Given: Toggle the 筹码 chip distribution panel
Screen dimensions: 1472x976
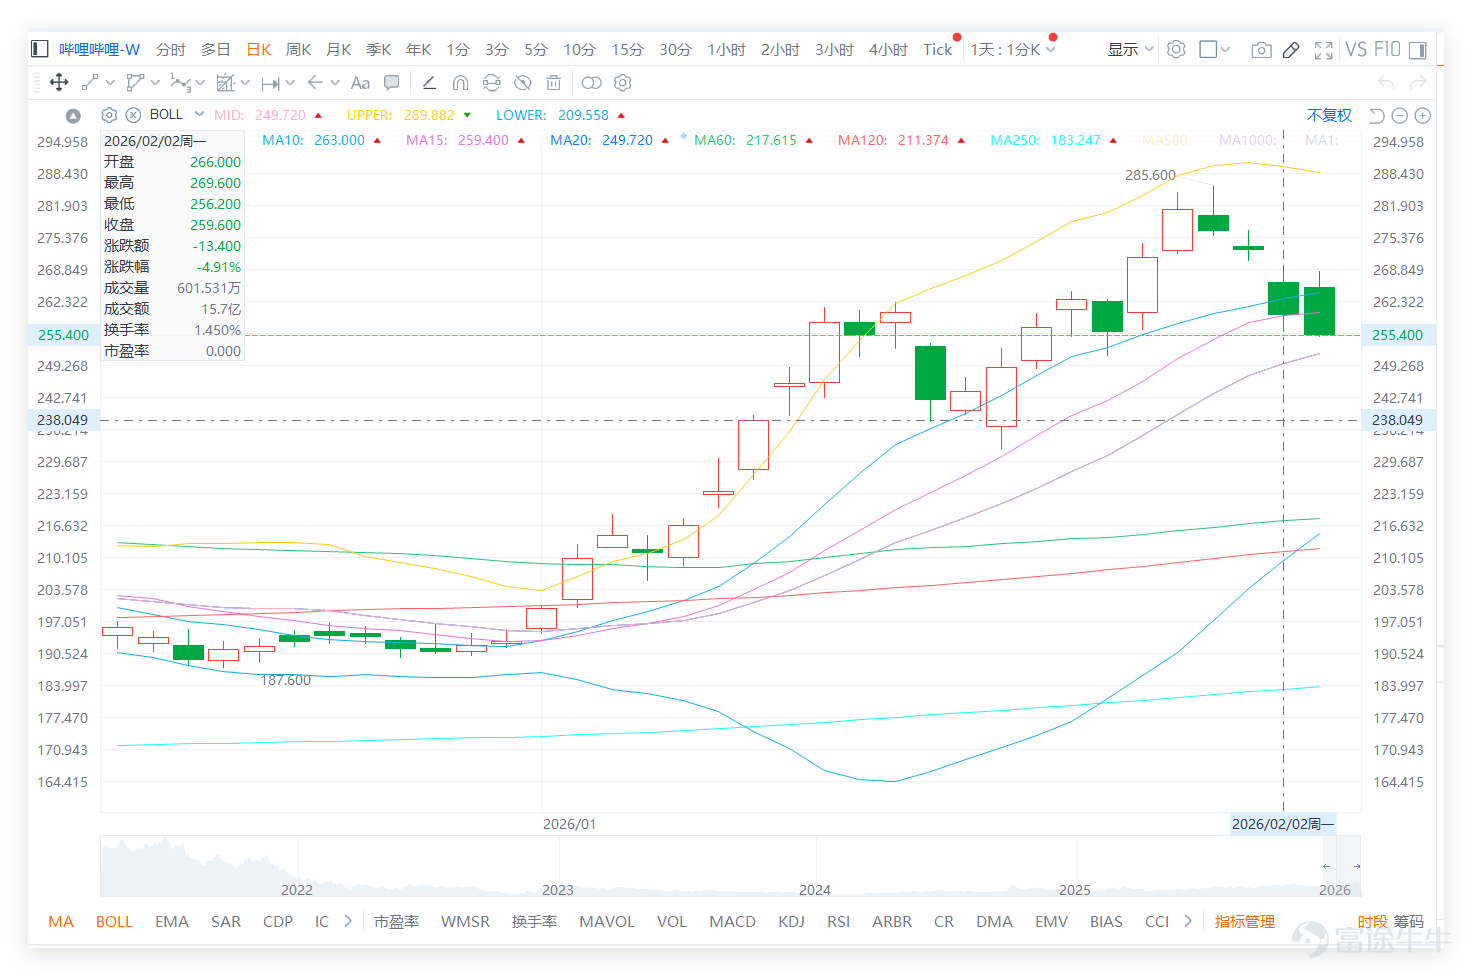Looking at the screenshot, I should 1409,921.
